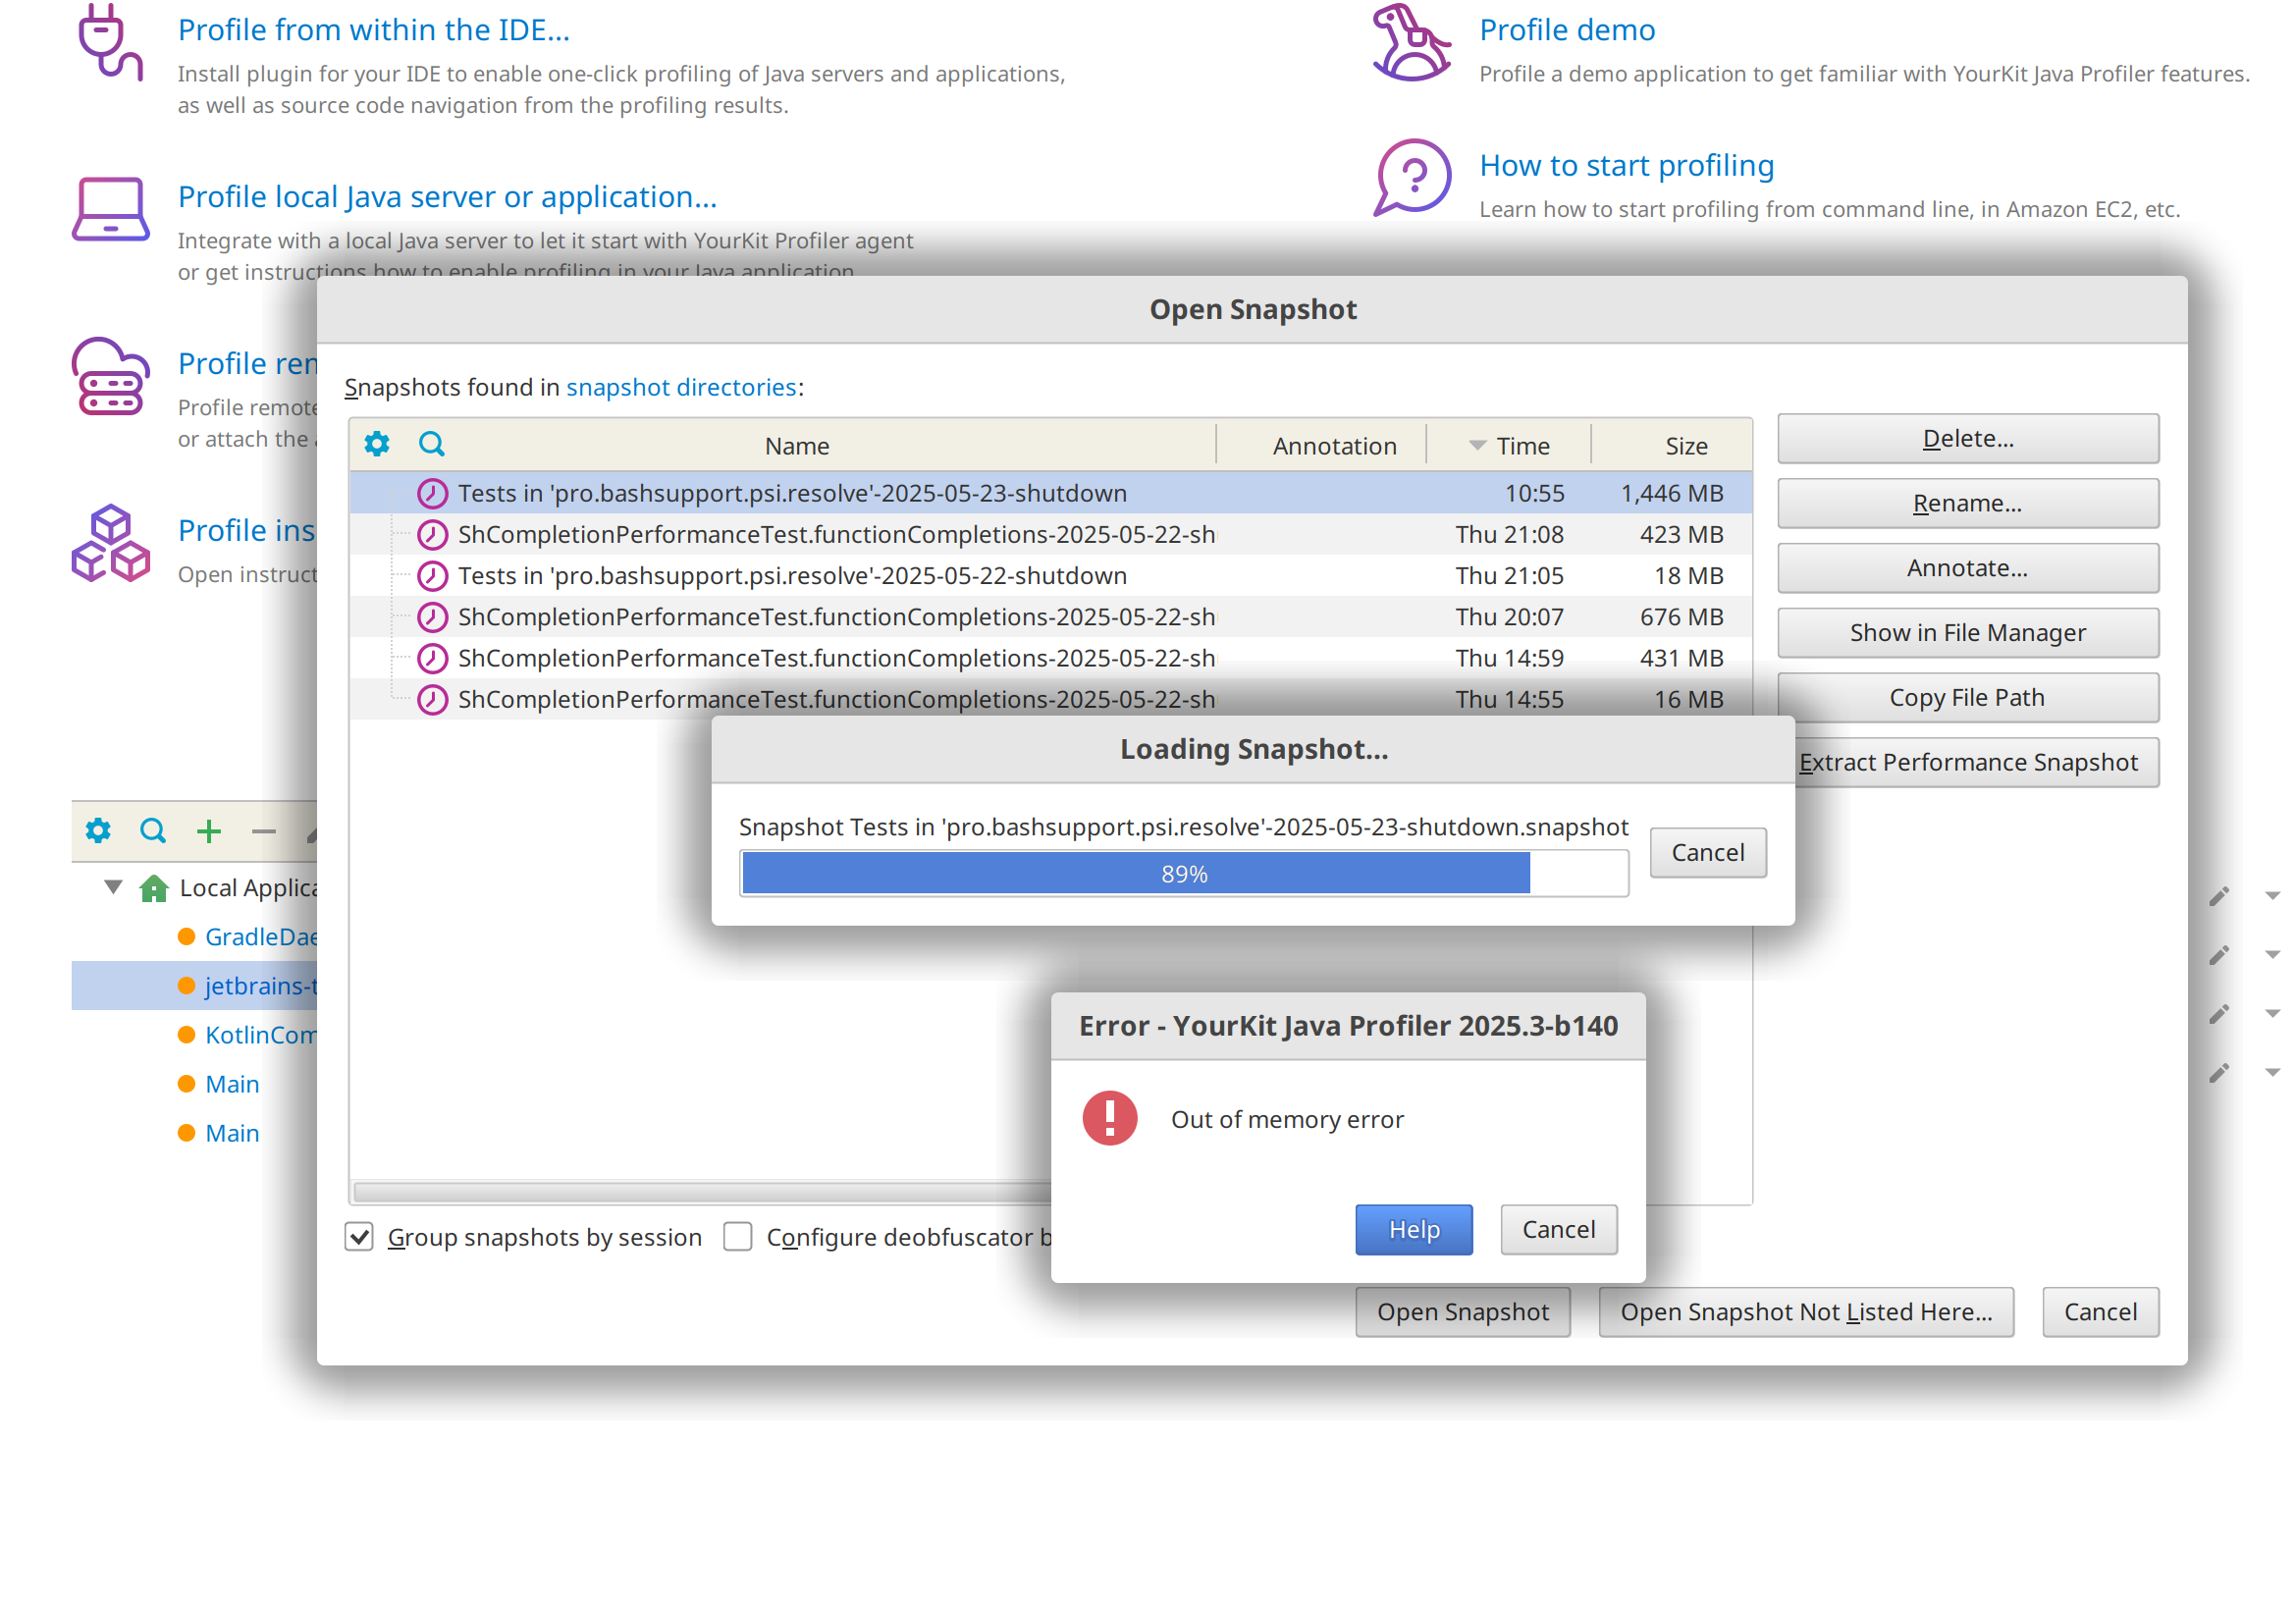Cancel the Out of memory error dialog
Screen dimensions: 2296x1602
click(x=1558, y=1229)
